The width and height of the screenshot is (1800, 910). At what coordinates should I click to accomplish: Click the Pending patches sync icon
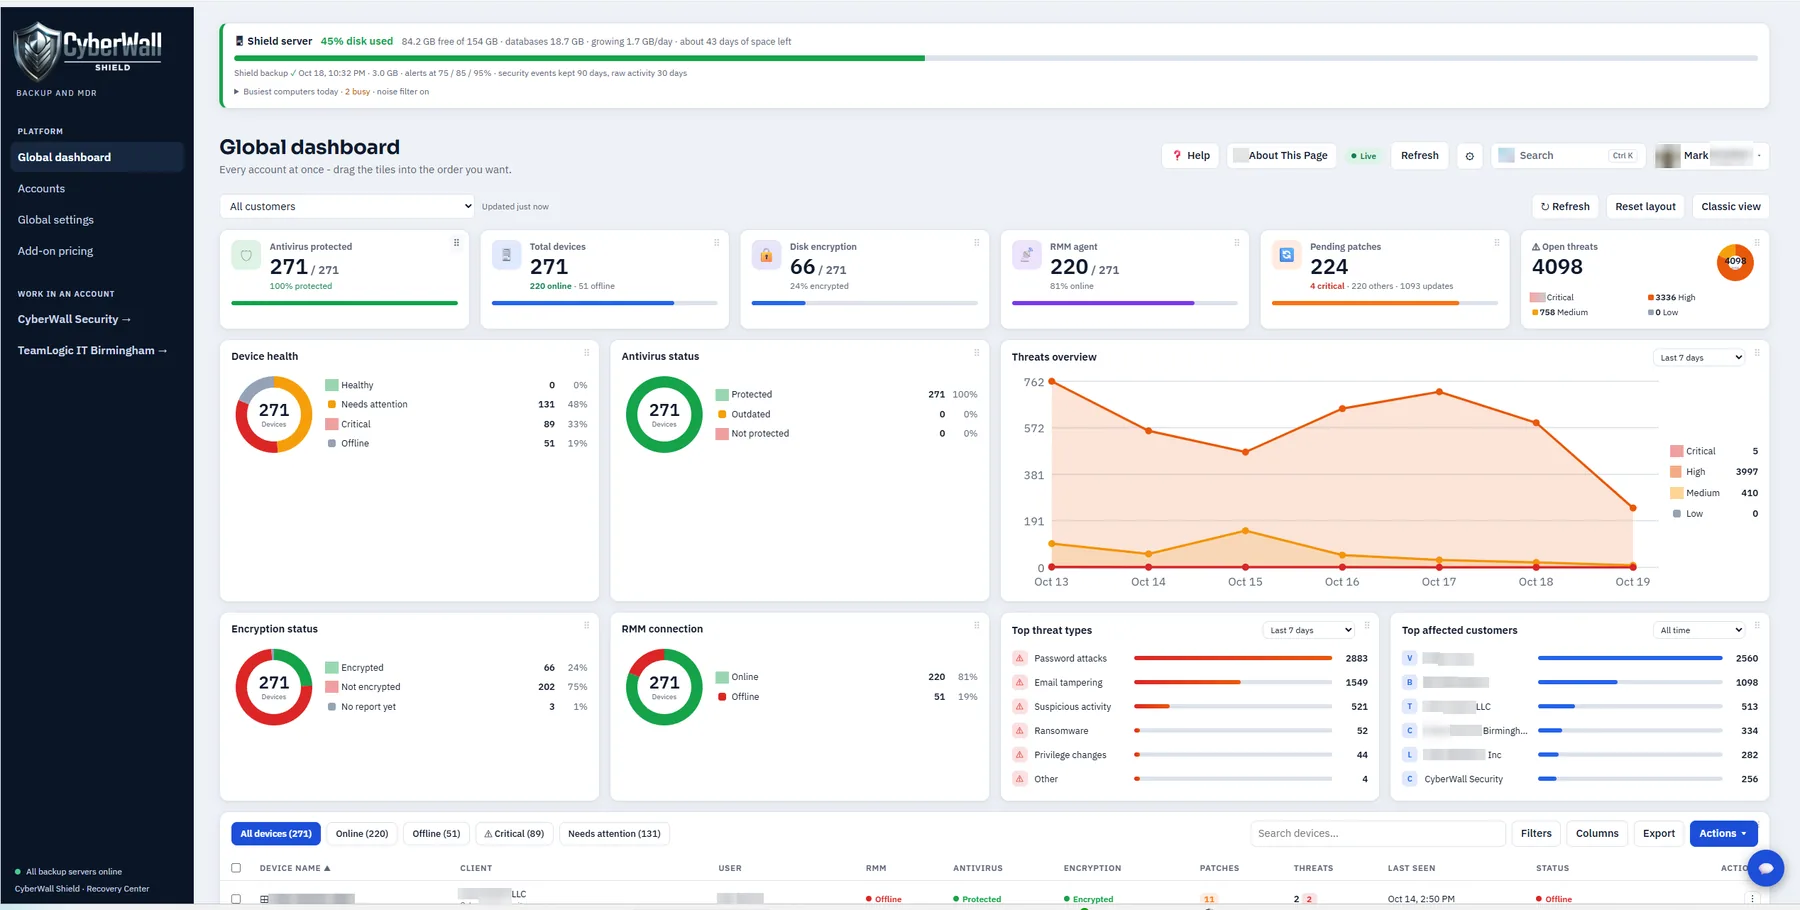click(1286, 256)
